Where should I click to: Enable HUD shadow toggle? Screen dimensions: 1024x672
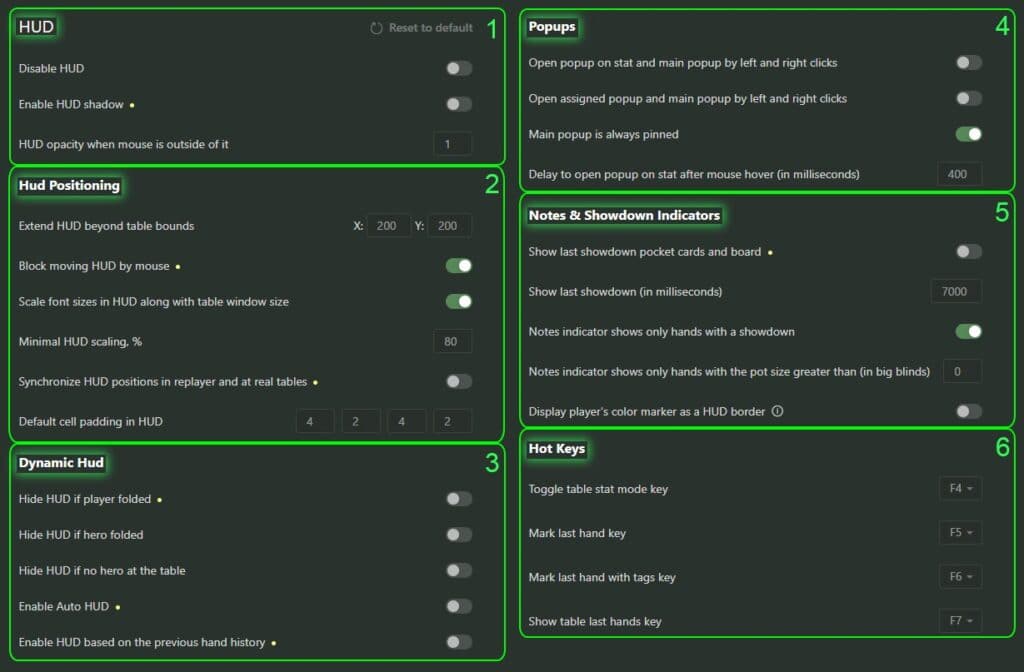[x=459, y=104]
